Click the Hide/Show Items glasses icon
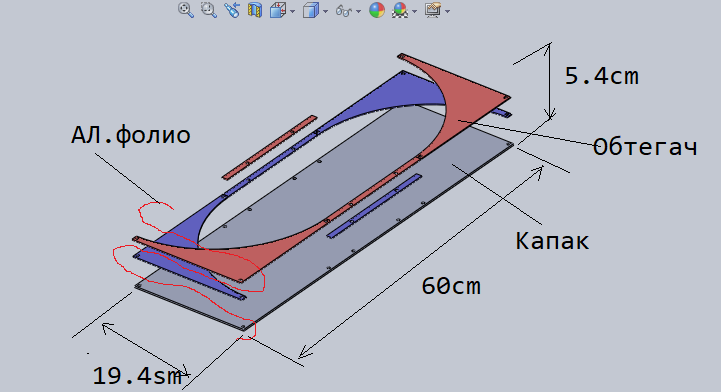The image size is (722, 392). pyautogui.click(x=344, y=11)
